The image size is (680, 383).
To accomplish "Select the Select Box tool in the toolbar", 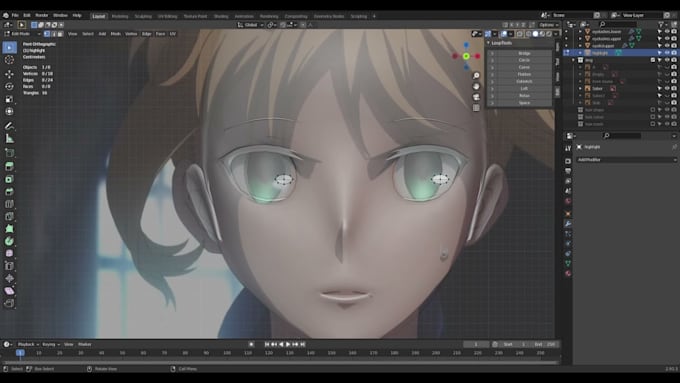I will coord(10,47).
